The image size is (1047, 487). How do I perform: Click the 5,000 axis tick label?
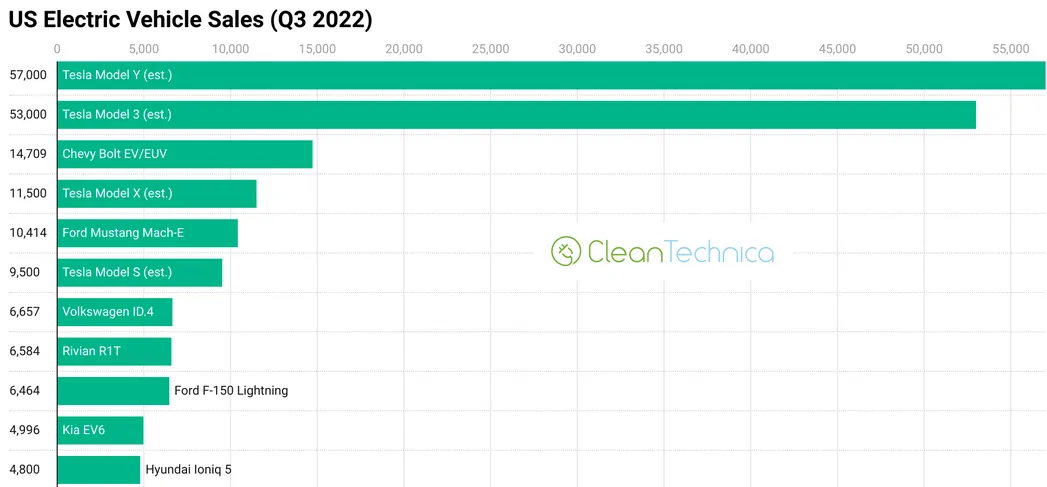point(144,49)
